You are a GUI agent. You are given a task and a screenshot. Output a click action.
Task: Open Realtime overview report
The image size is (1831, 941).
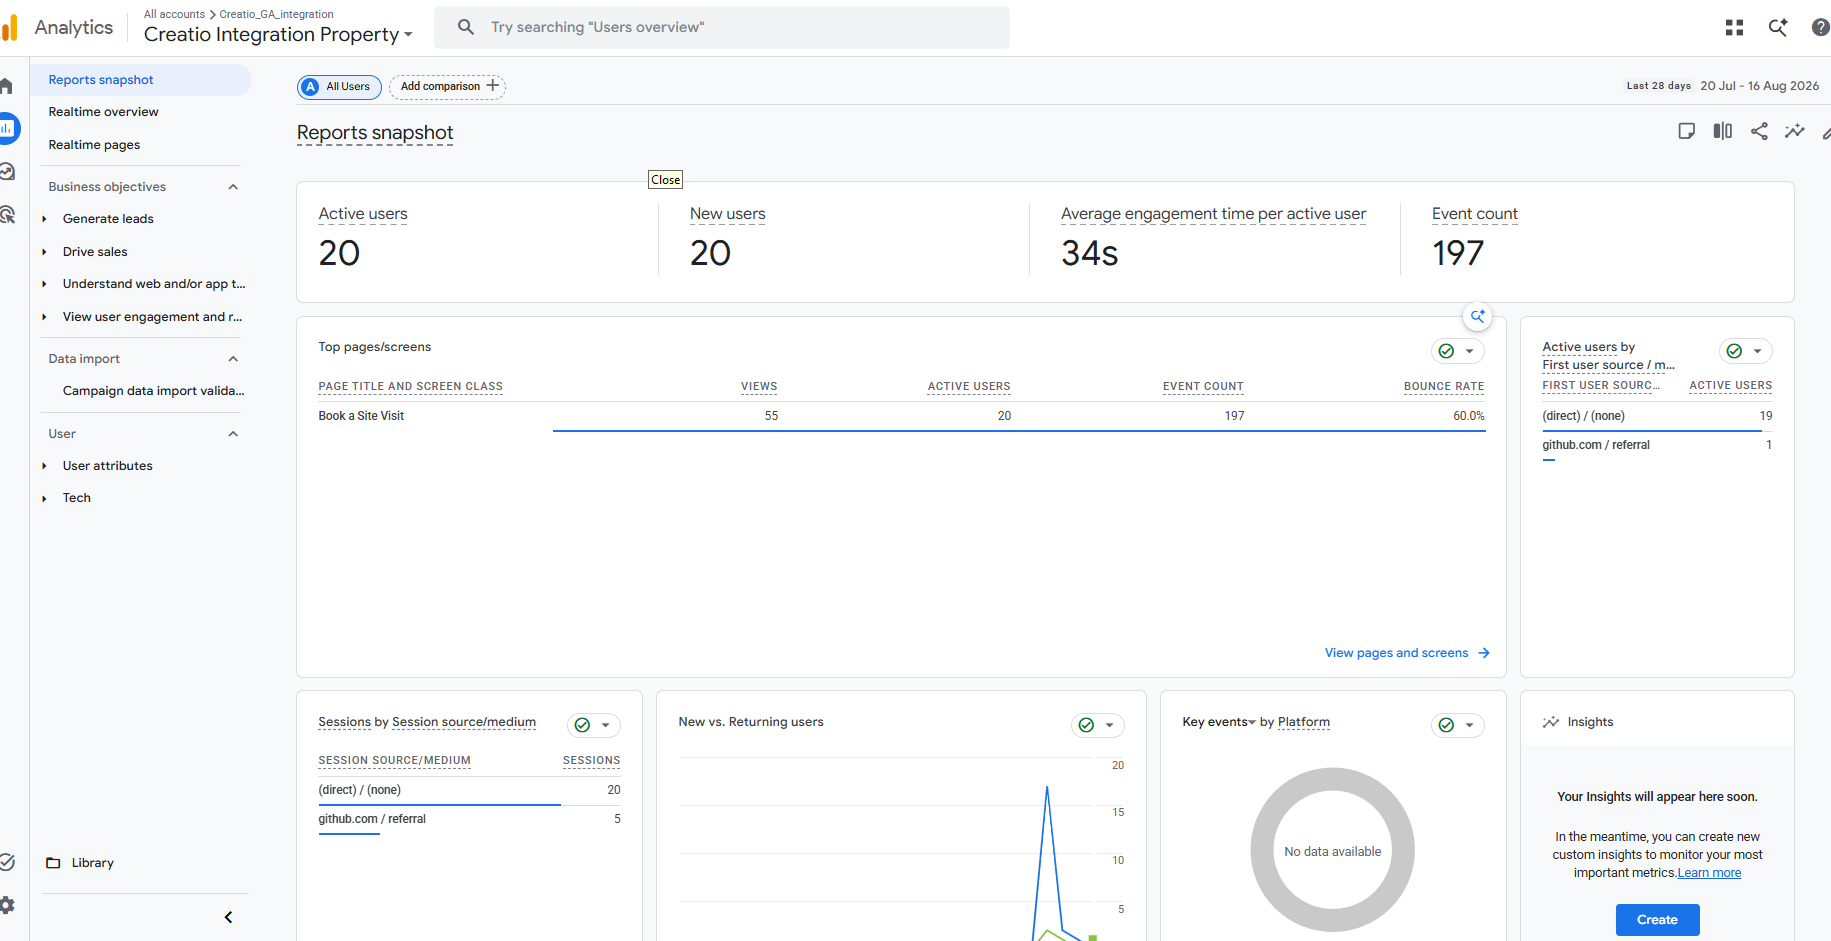tap(104, 112)
